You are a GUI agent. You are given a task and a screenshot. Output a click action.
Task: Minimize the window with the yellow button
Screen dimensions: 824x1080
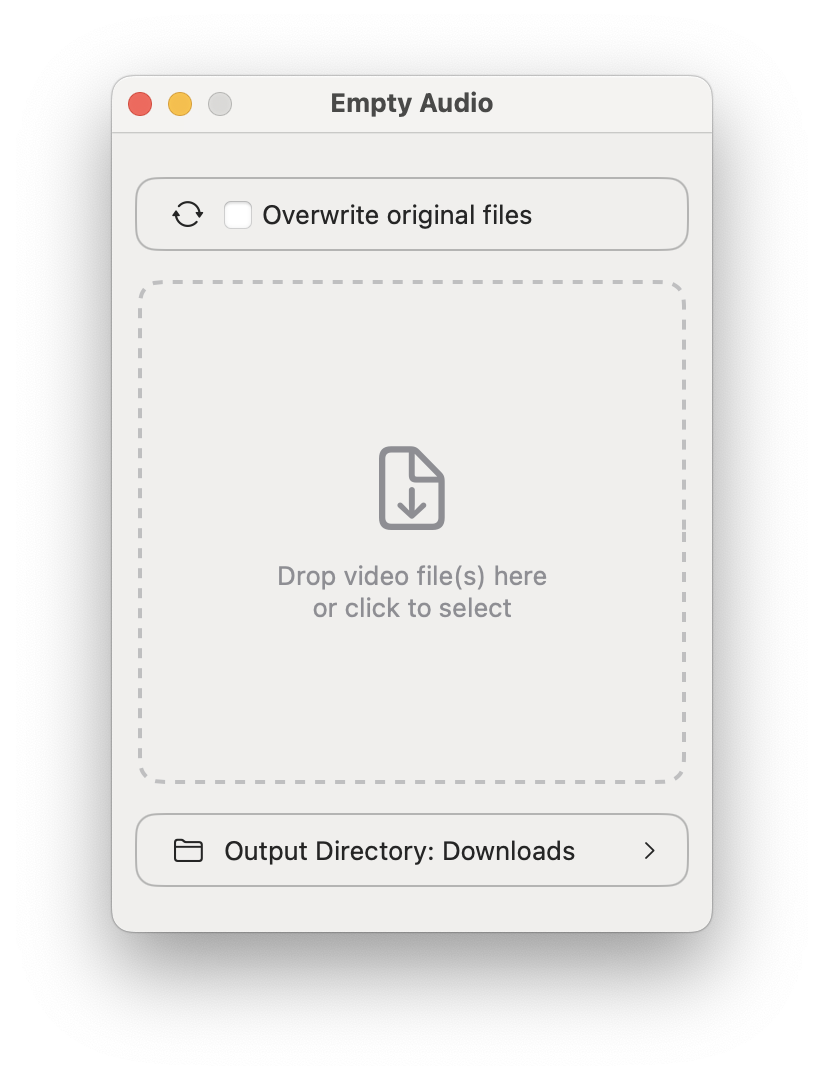pos(180,104)
